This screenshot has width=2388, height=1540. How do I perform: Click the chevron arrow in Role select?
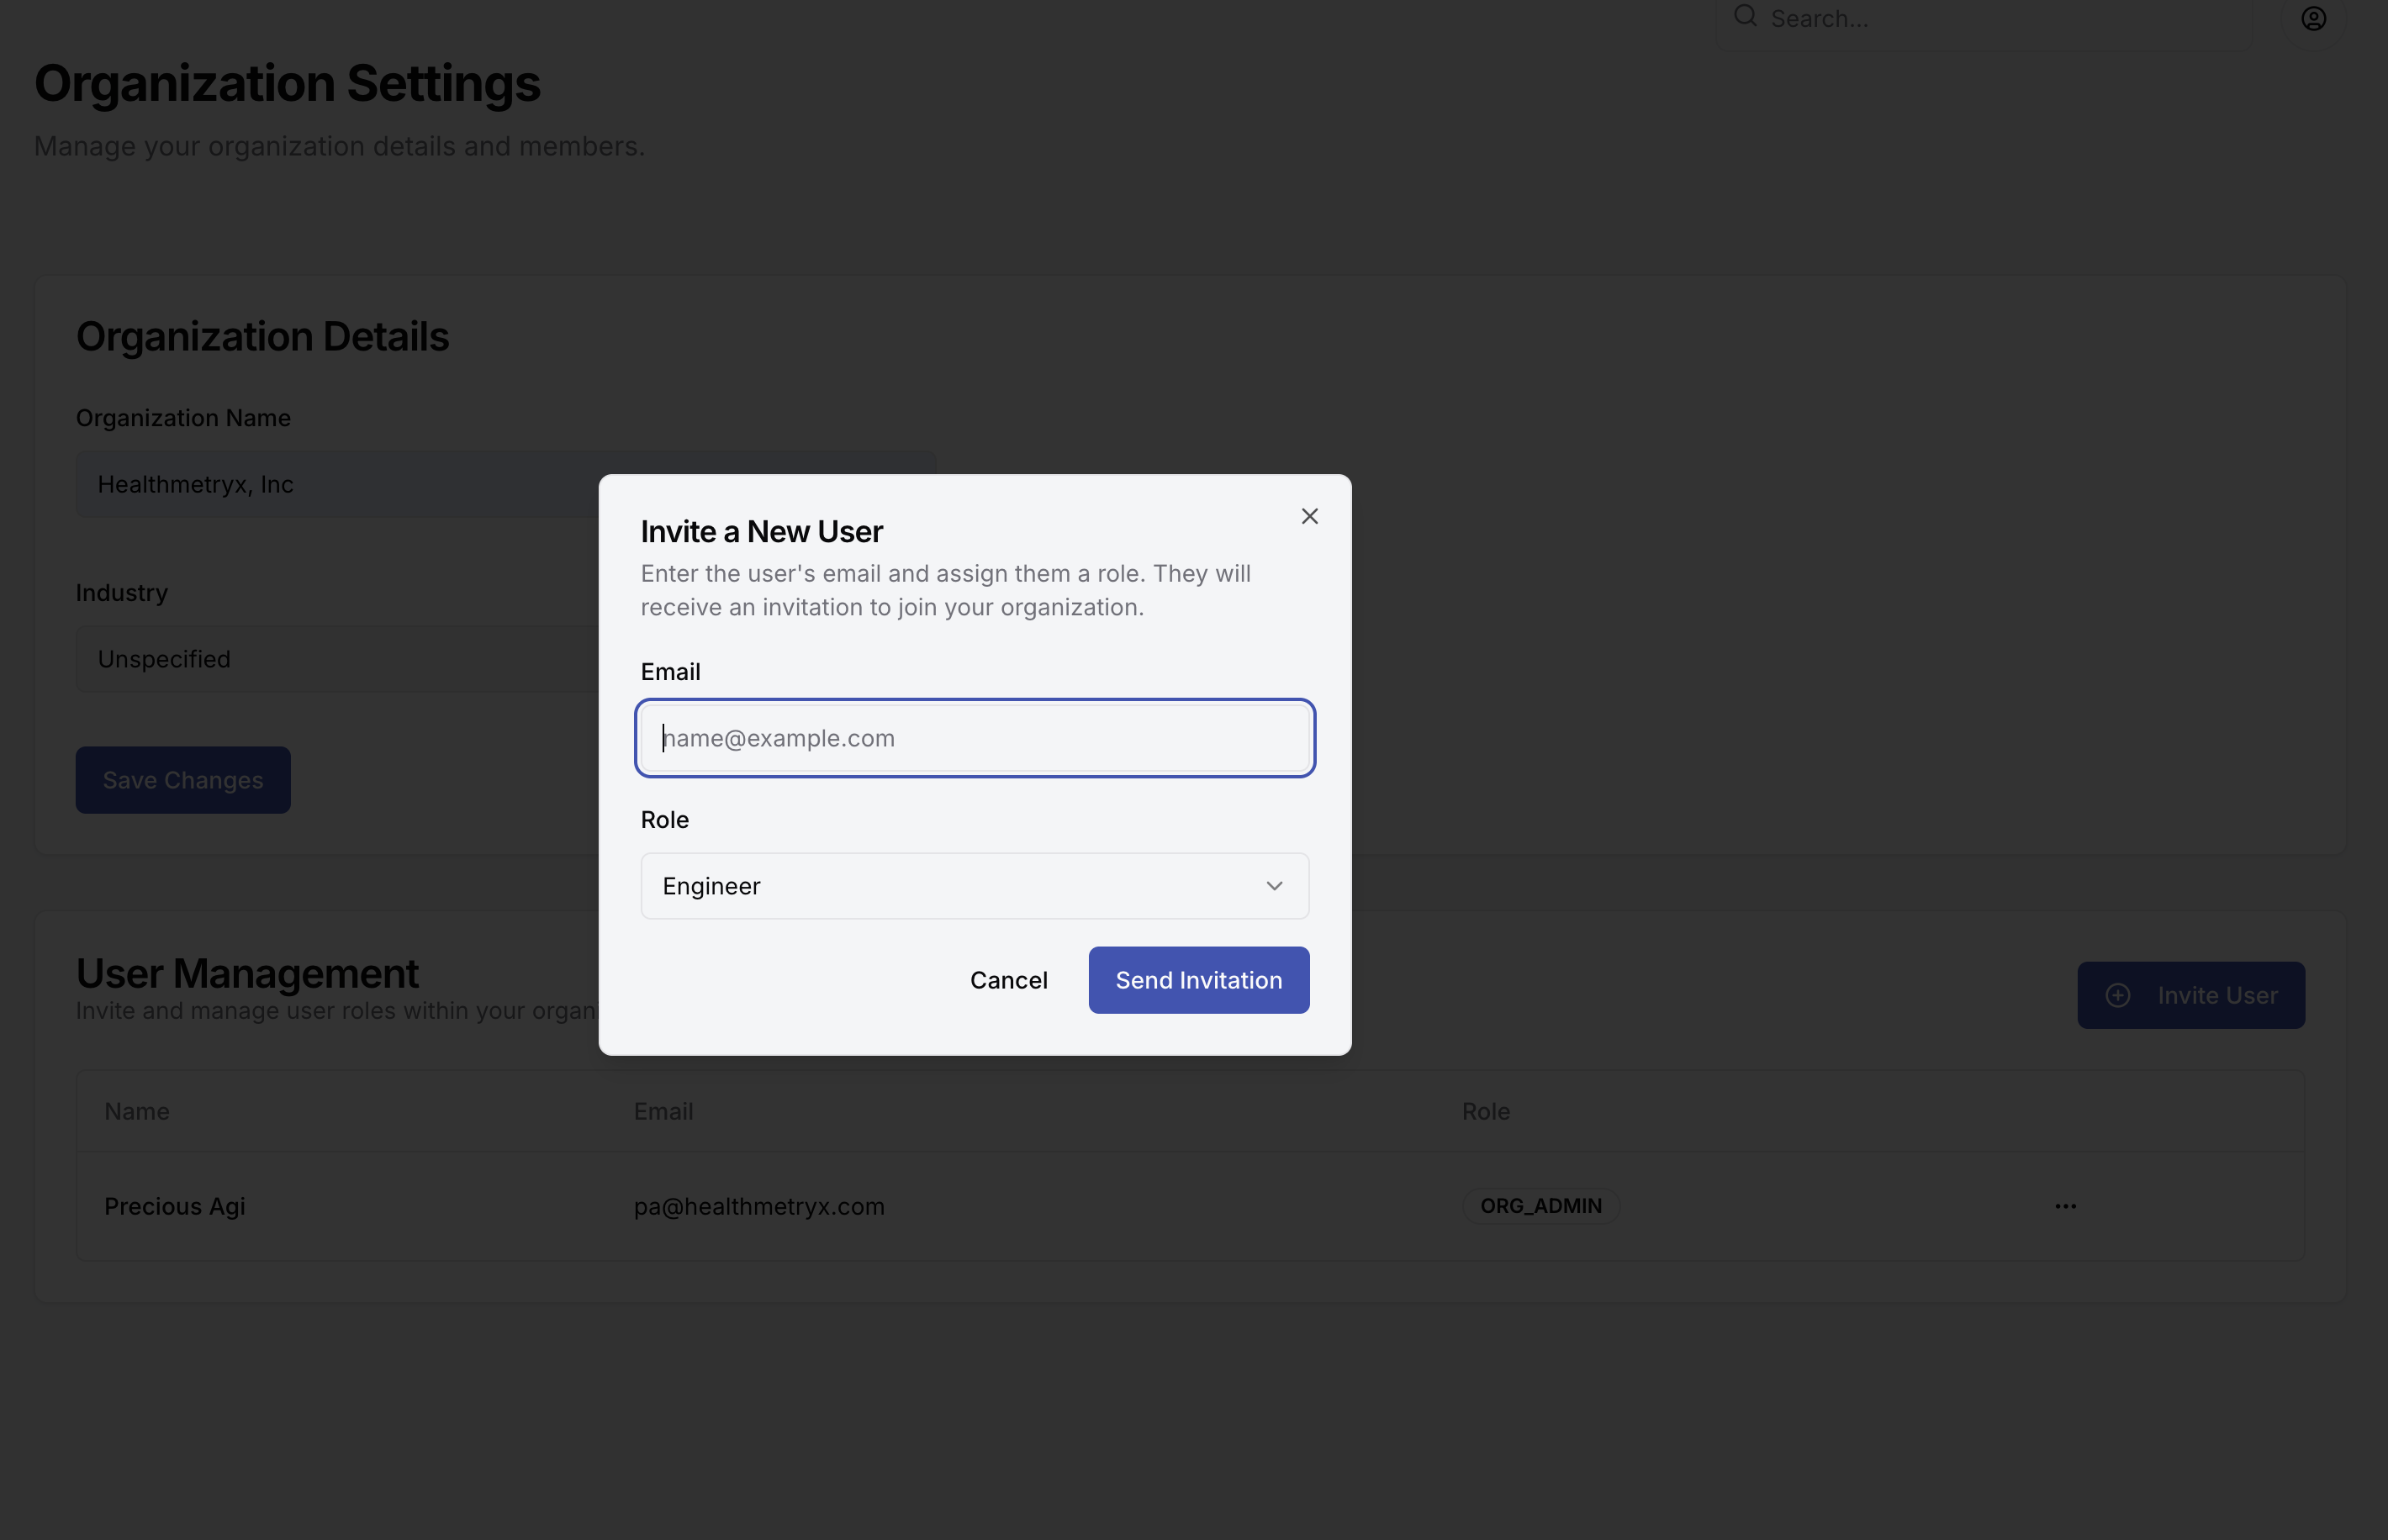[1274, 886]
